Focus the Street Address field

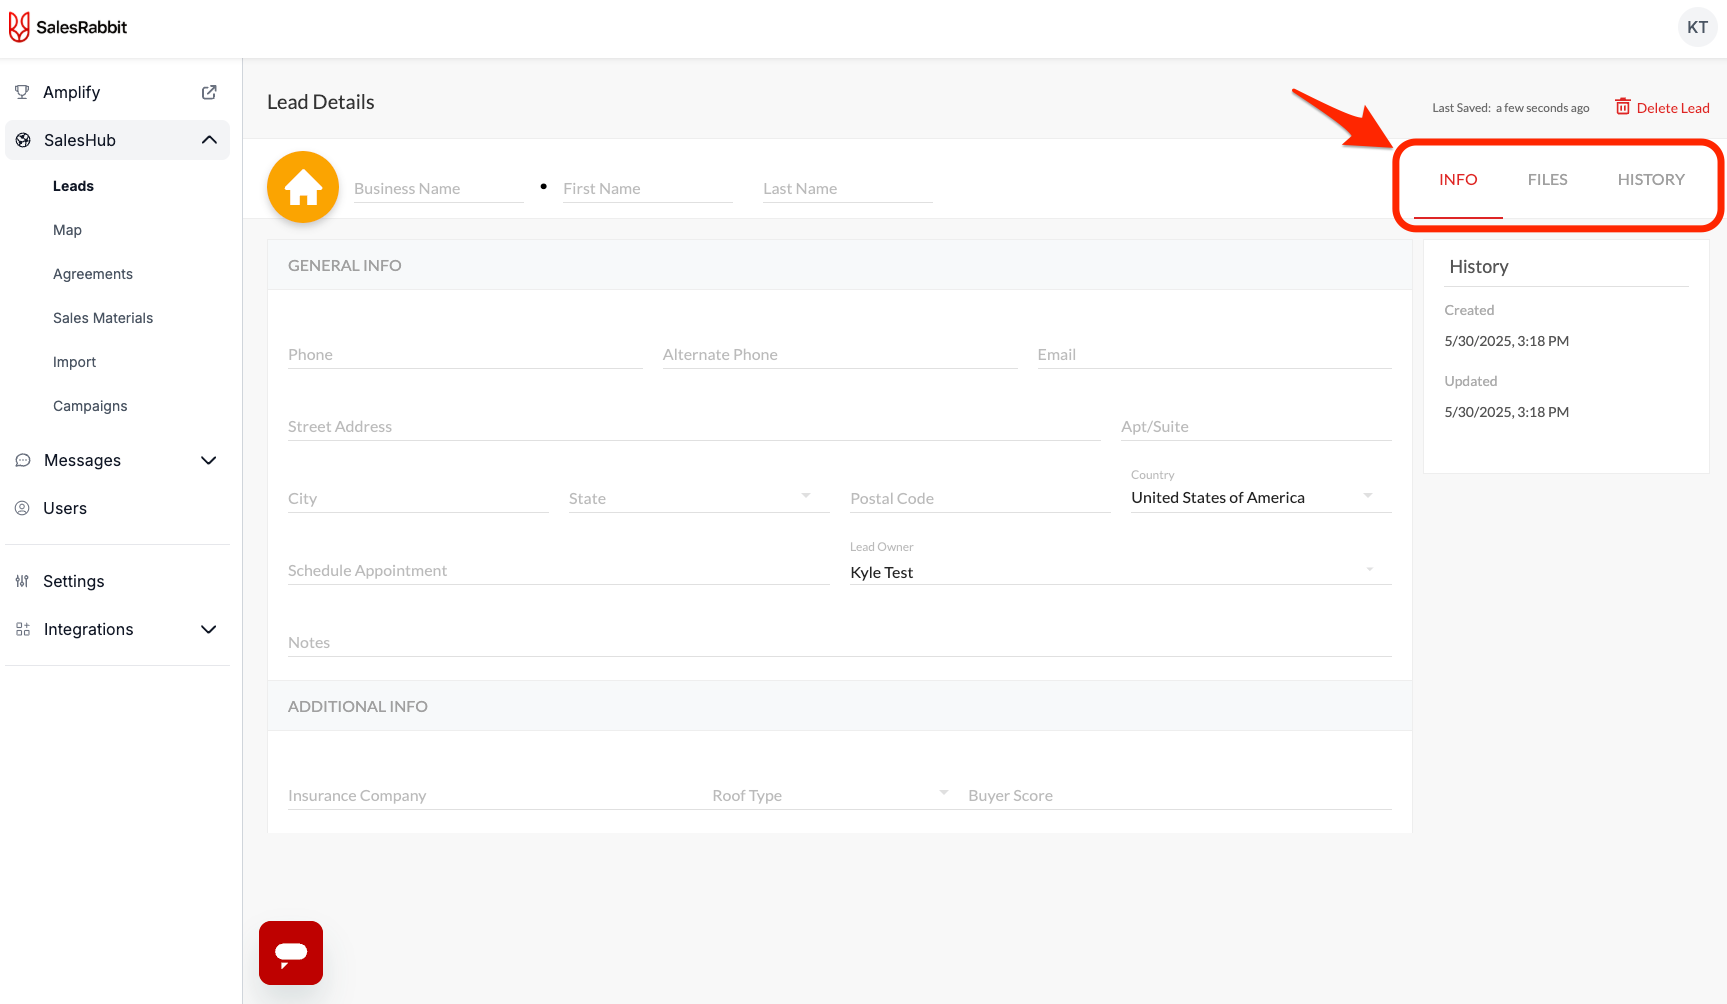[694, 426]
